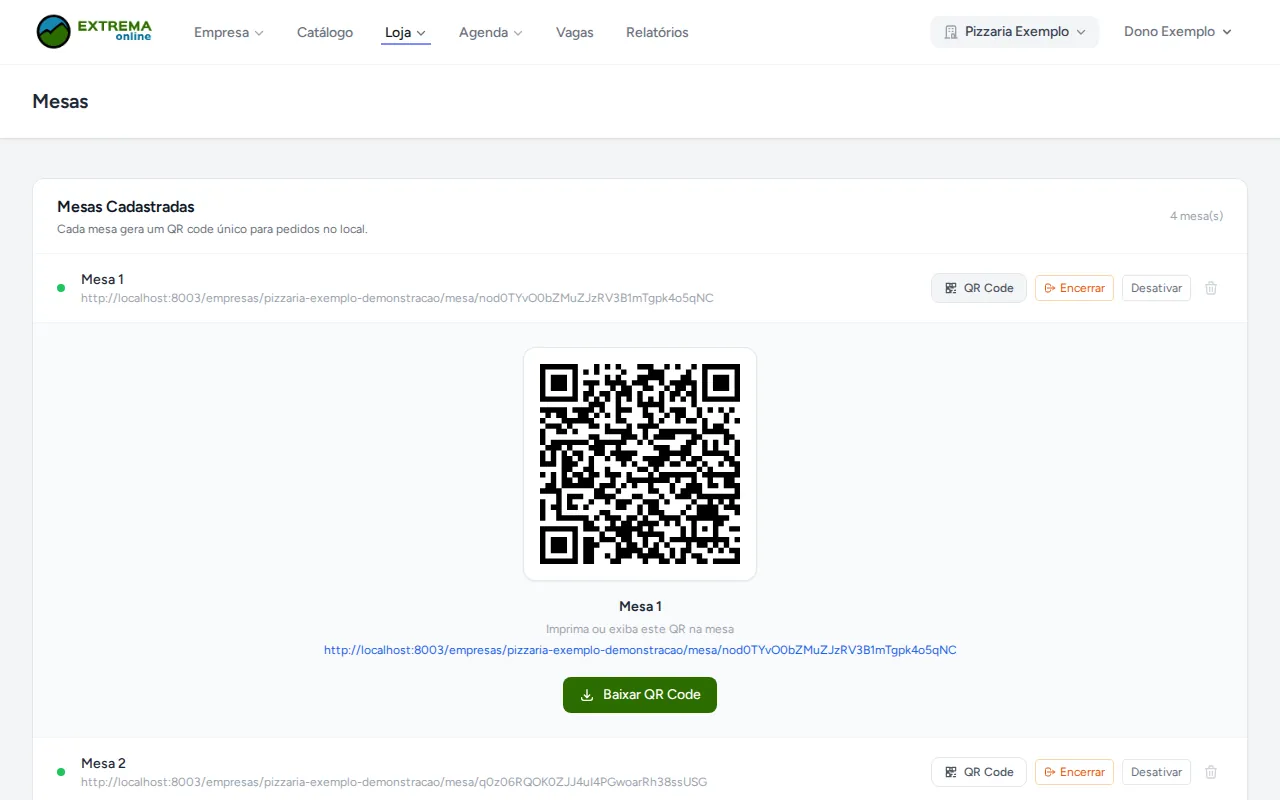Click the '4 mesa(s)' count label
The image size is (1280, 800).
pyautogui.click(x=1196, y=216)
